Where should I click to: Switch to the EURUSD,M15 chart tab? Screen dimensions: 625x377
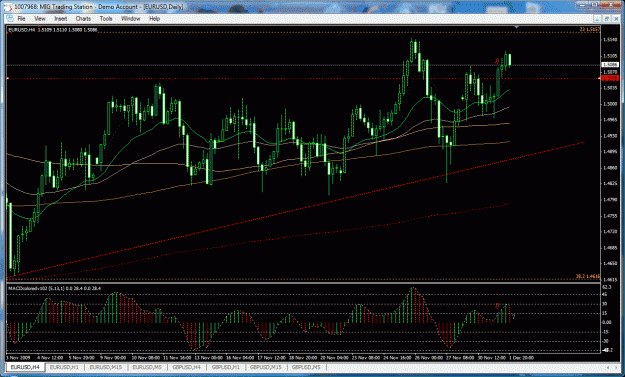[106, 367]
